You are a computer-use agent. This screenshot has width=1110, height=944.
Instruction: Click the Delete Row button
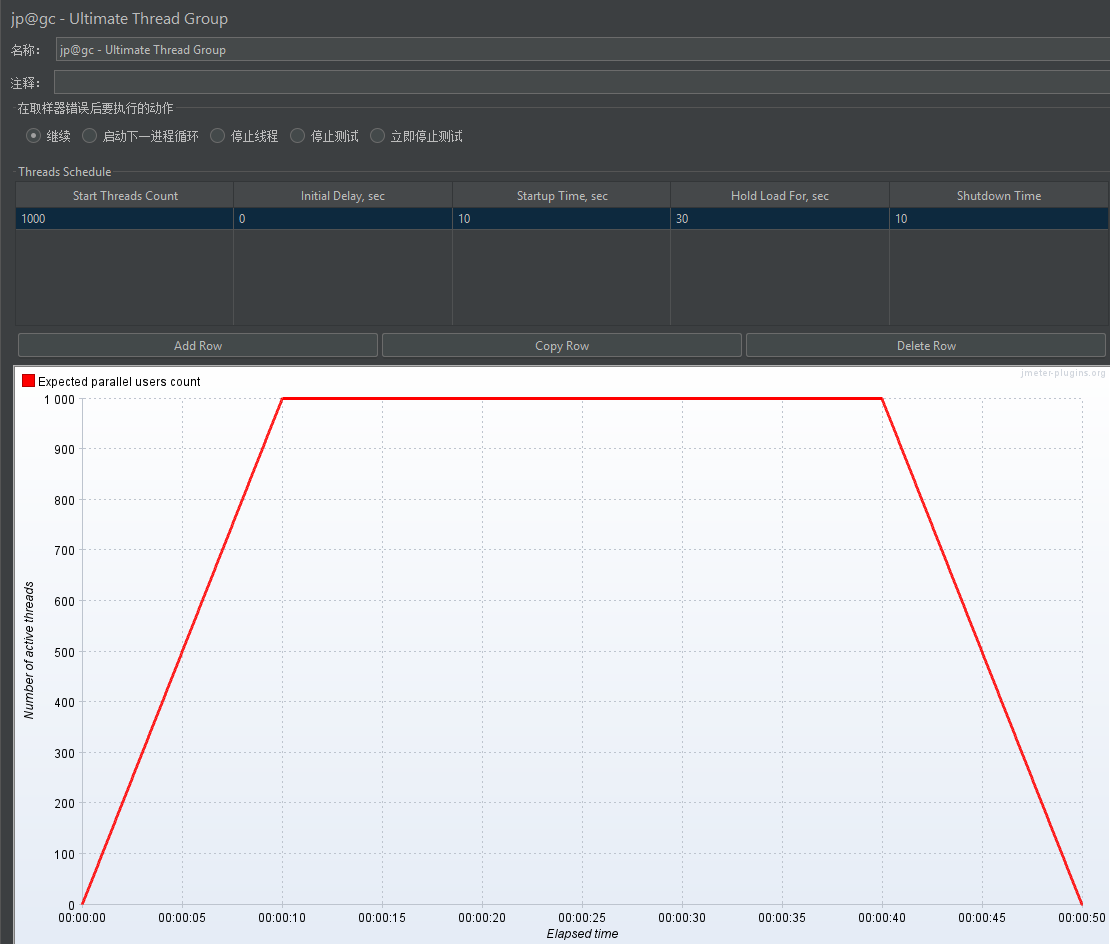click(x=926, y=345)
